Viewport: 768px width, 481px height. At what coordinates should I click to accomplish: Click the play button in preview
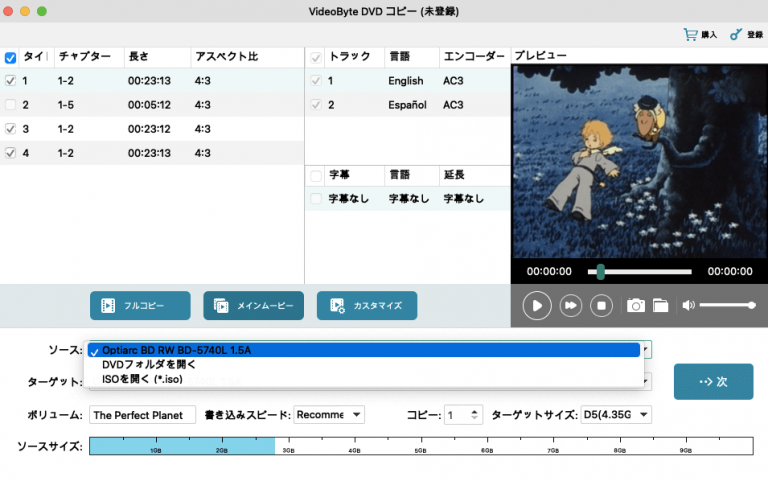[x=537, y=305]
